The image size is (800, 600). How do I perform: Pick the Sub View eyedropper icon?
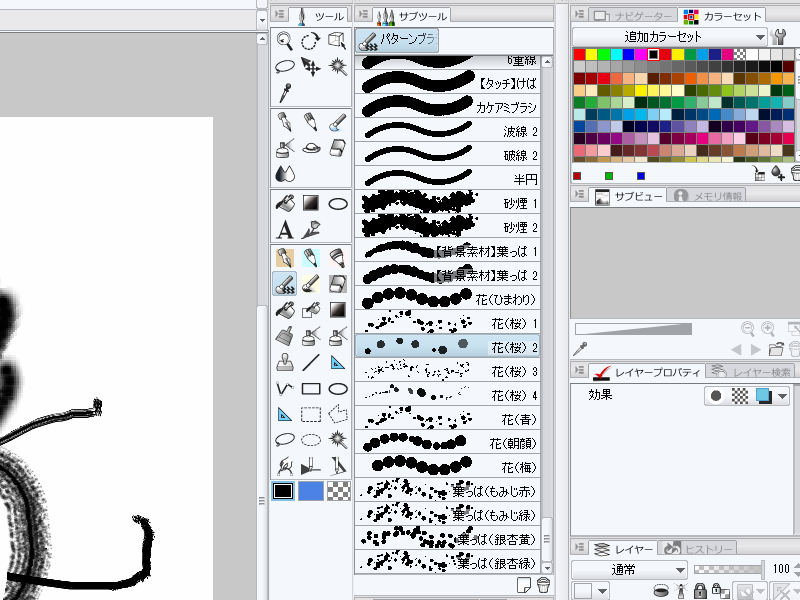point(580,349)
